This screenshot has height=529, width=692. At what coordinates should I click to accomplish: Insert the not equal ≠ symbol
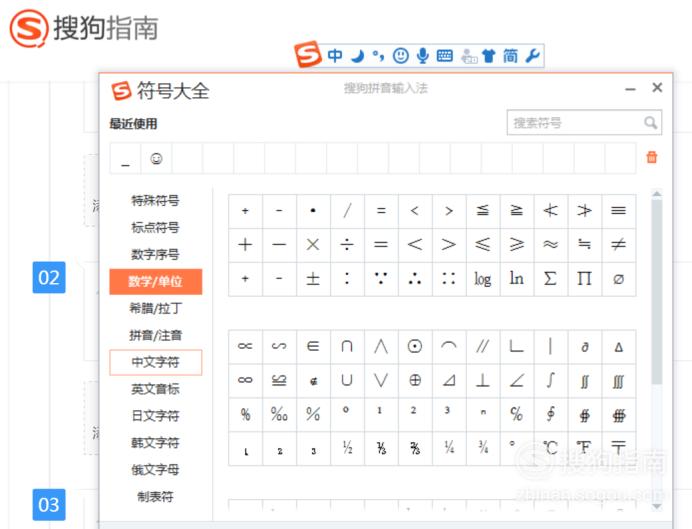(618, 244)
